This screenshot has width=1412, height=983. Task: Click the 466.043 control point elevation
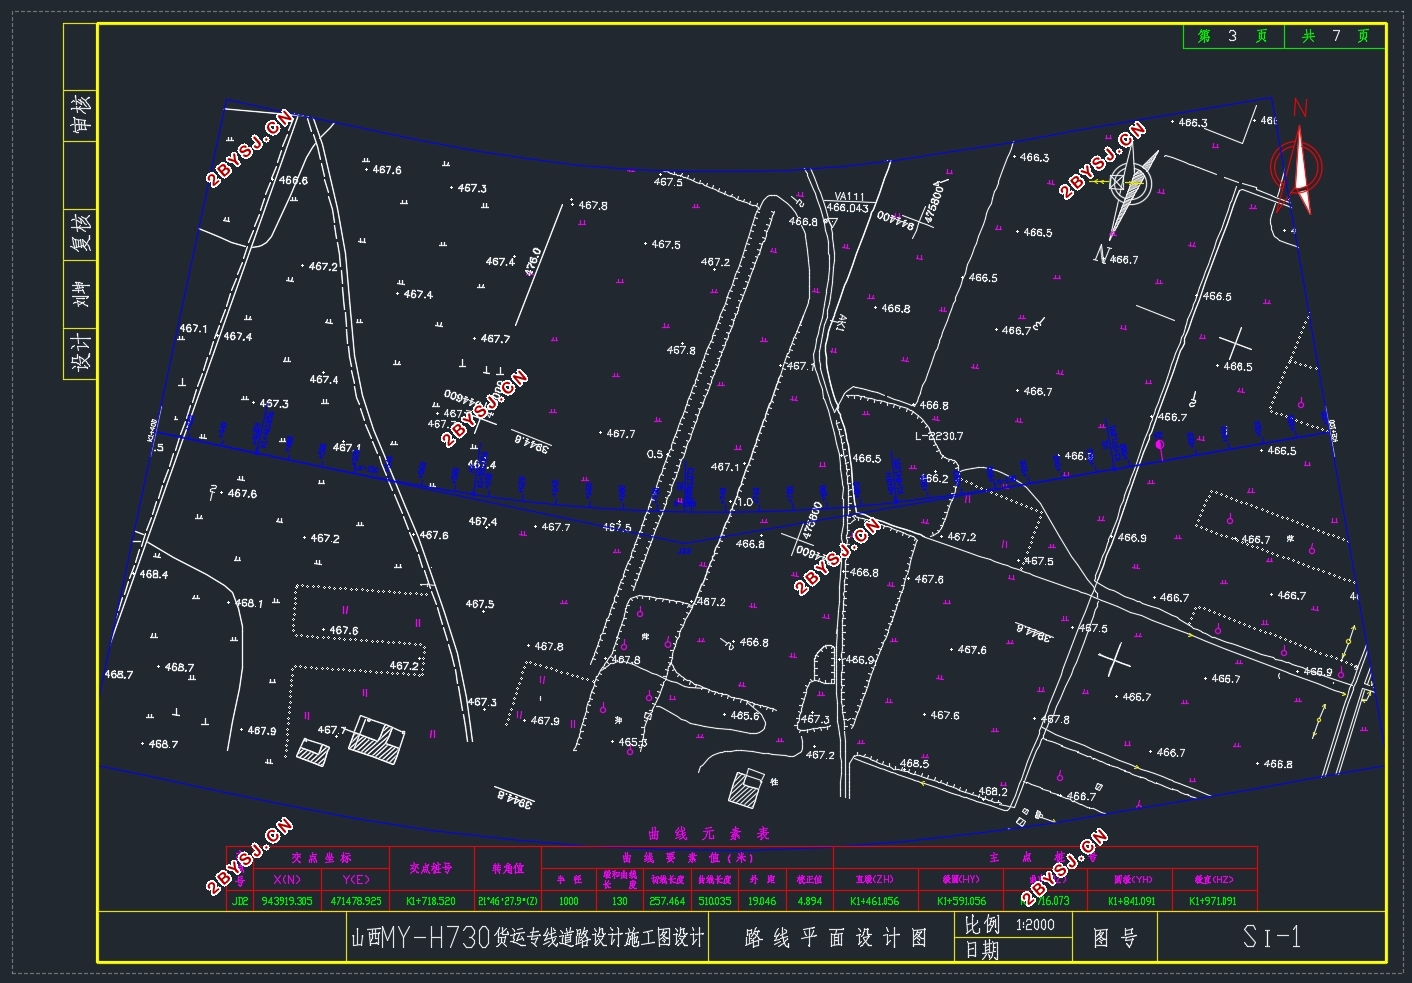847,208
